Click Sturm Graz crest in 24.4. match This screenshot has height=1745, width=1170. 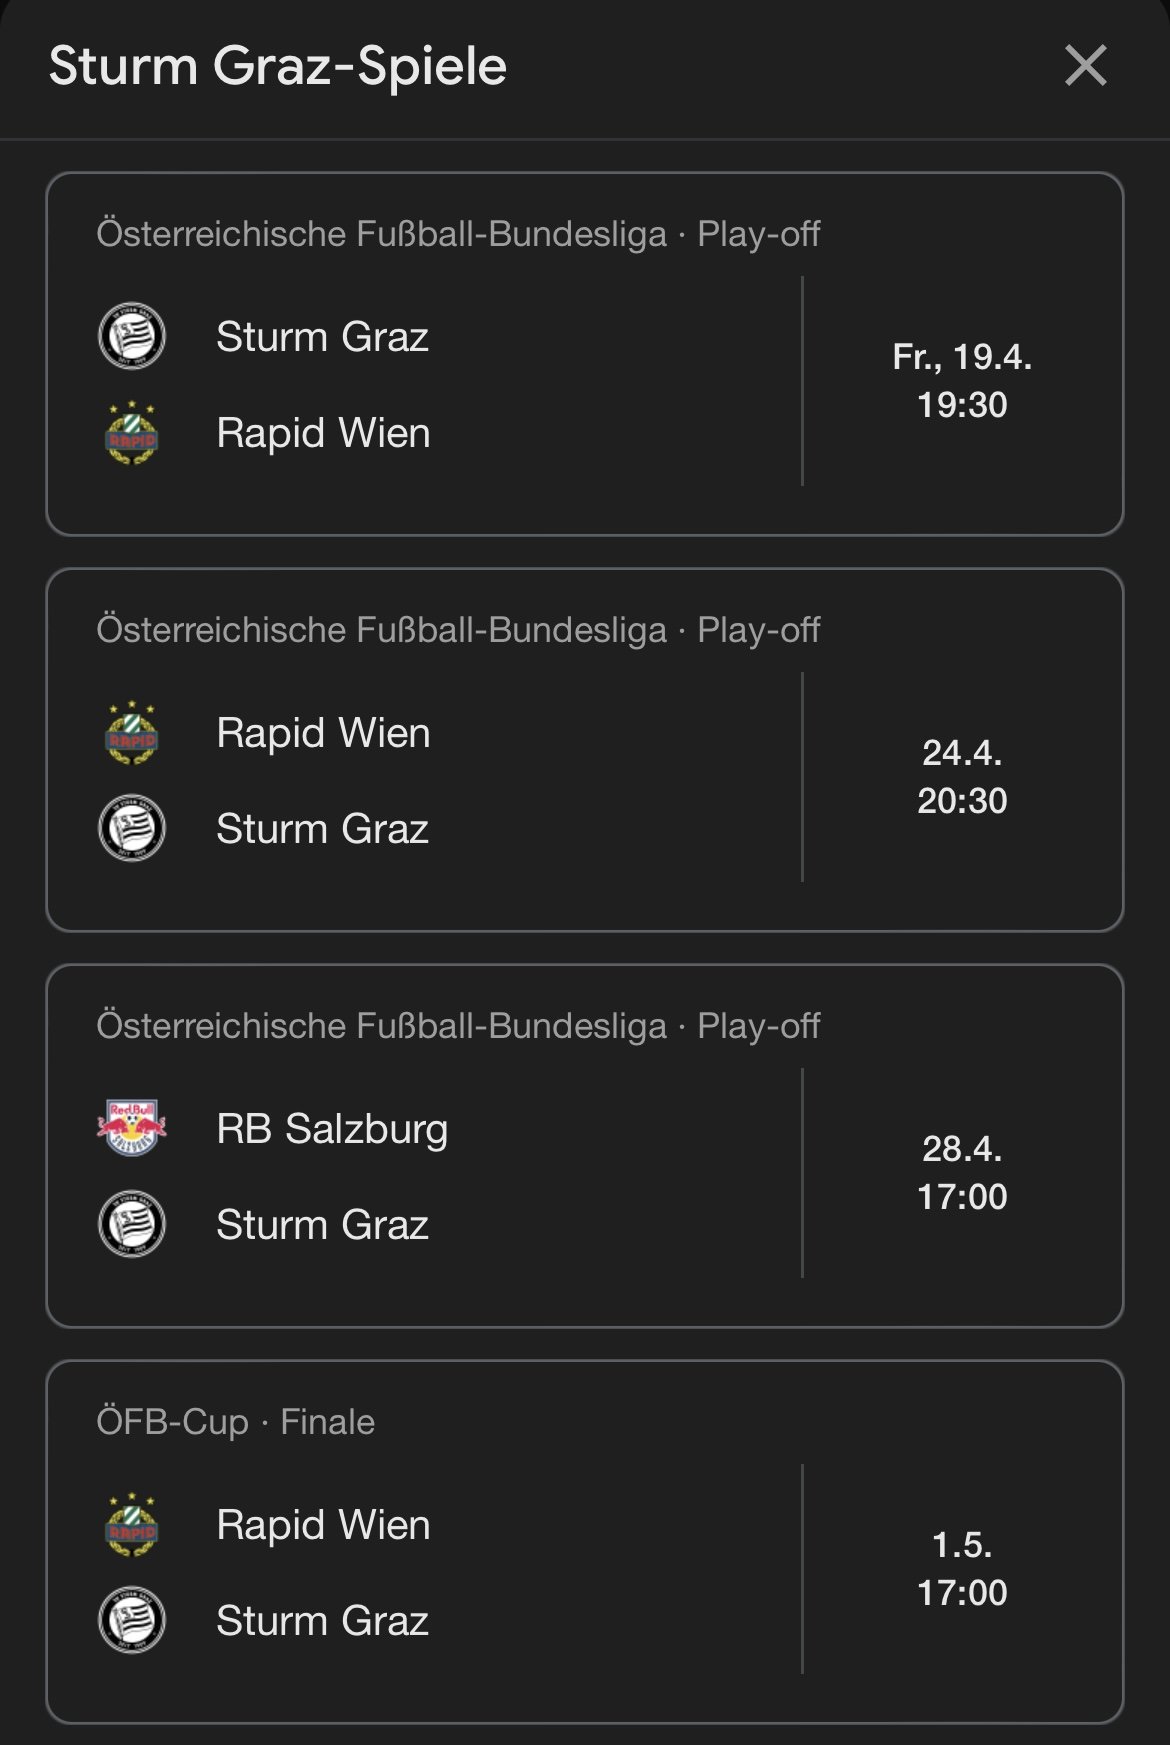[132, 828]
